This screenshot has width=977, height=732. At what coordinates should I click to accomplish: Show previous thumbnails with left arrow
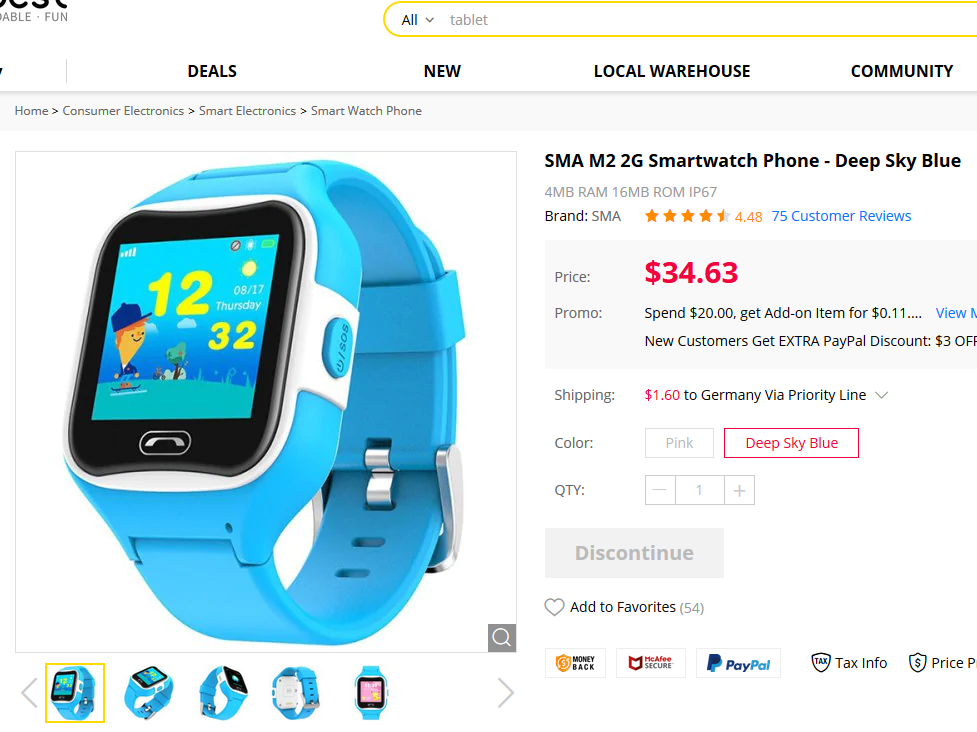(x=29, y=692)
